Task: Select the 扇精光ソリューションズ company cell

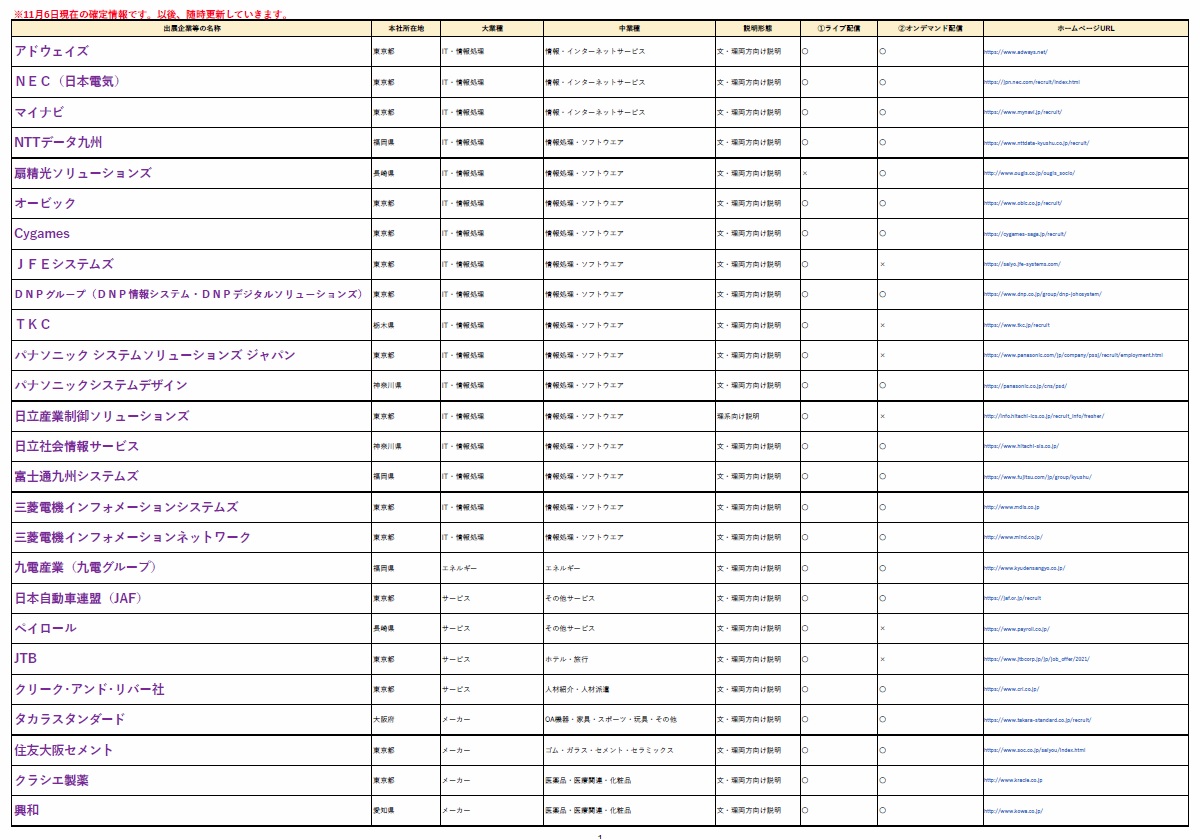Action: (192, 173)
